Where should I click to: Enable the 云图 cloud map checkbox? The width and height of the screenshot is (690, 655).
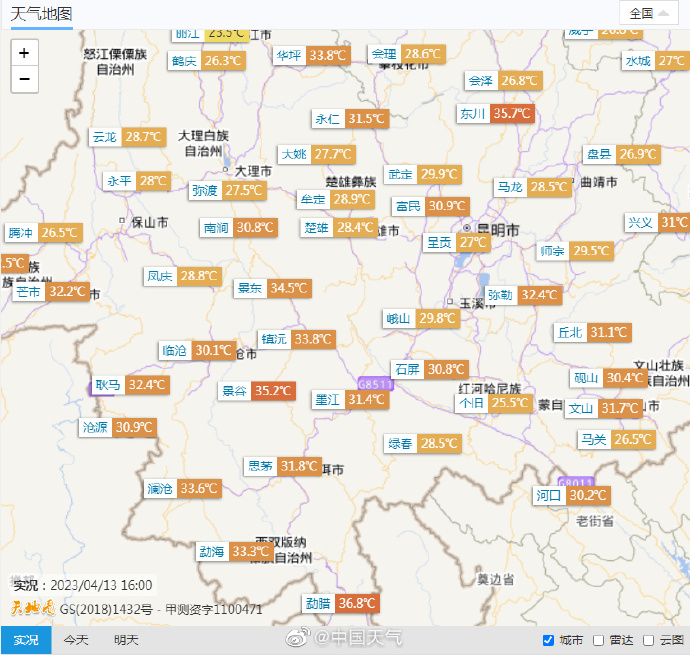tap(649, 640)
